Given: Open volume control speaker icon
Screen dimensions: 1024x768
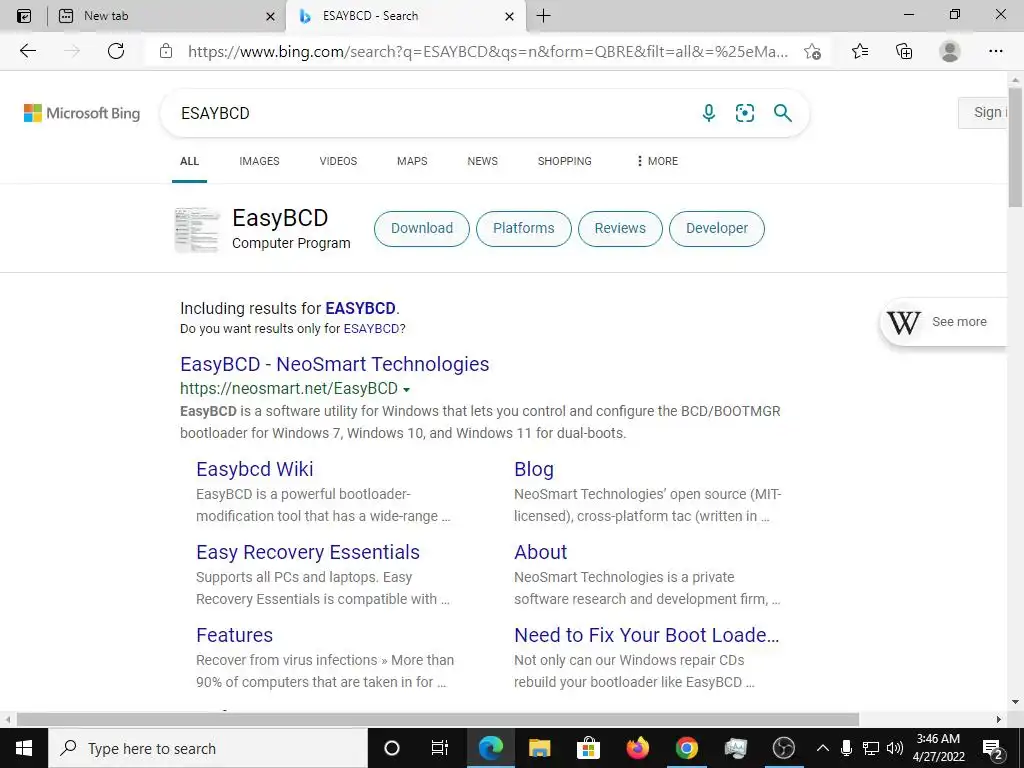Looking at the screenshot, I should click(x=895, y=748).
